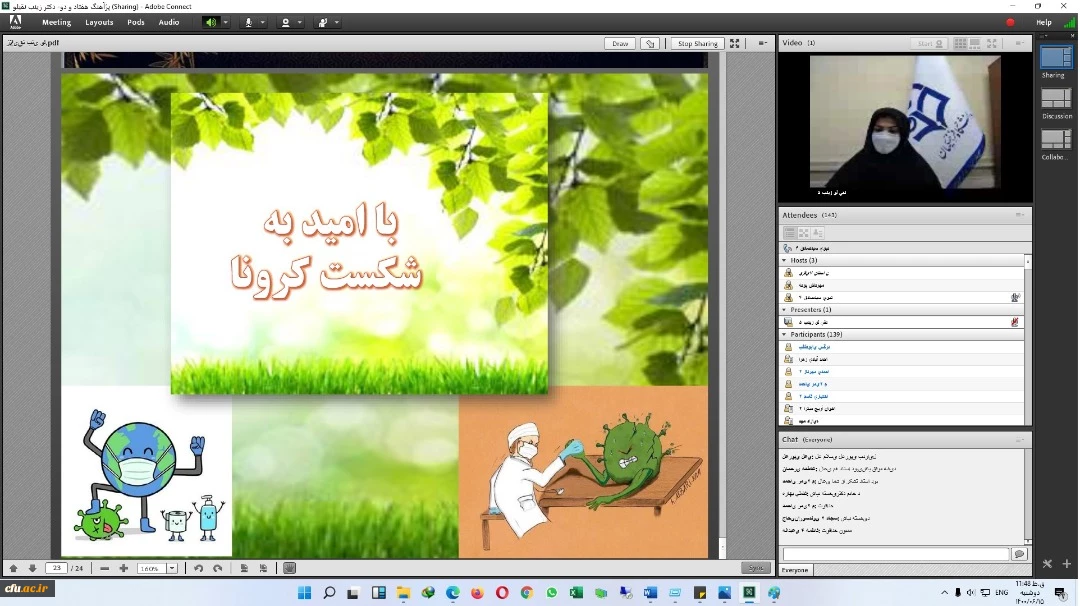Zoom in on the shared document
The width and height of the screenshot is (1080, 606).
(124, 568)
